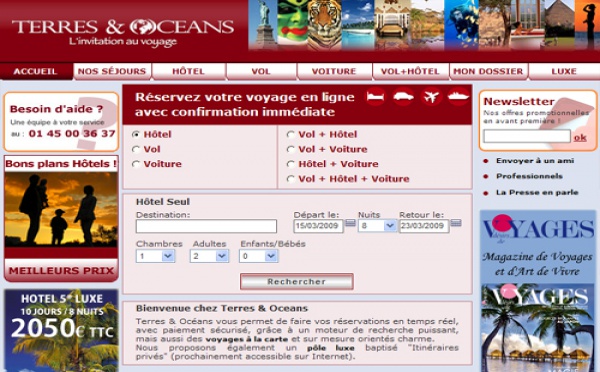The image size is (600, 372).
Task: Select the Voiture radio option
Action: 135,164
